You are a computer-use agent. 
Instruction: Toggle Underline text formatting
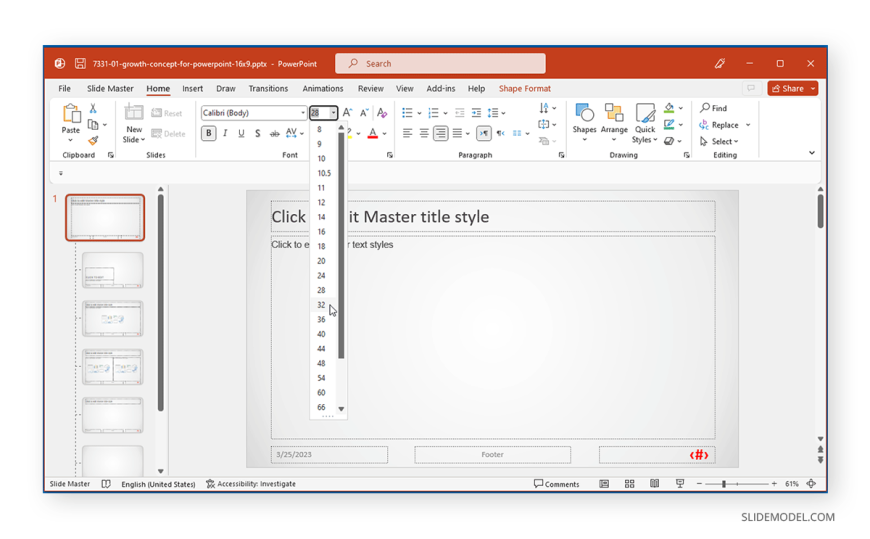(x=241, y=133)
